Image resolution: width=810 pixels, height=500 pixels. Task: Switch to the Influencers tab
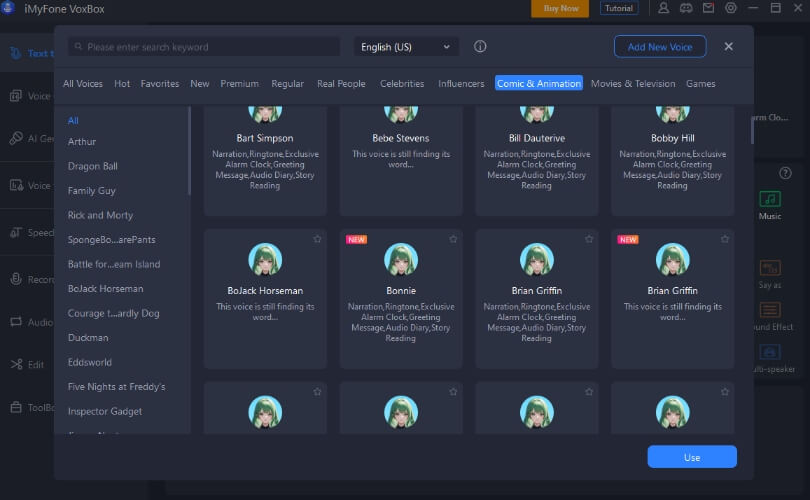461,84
